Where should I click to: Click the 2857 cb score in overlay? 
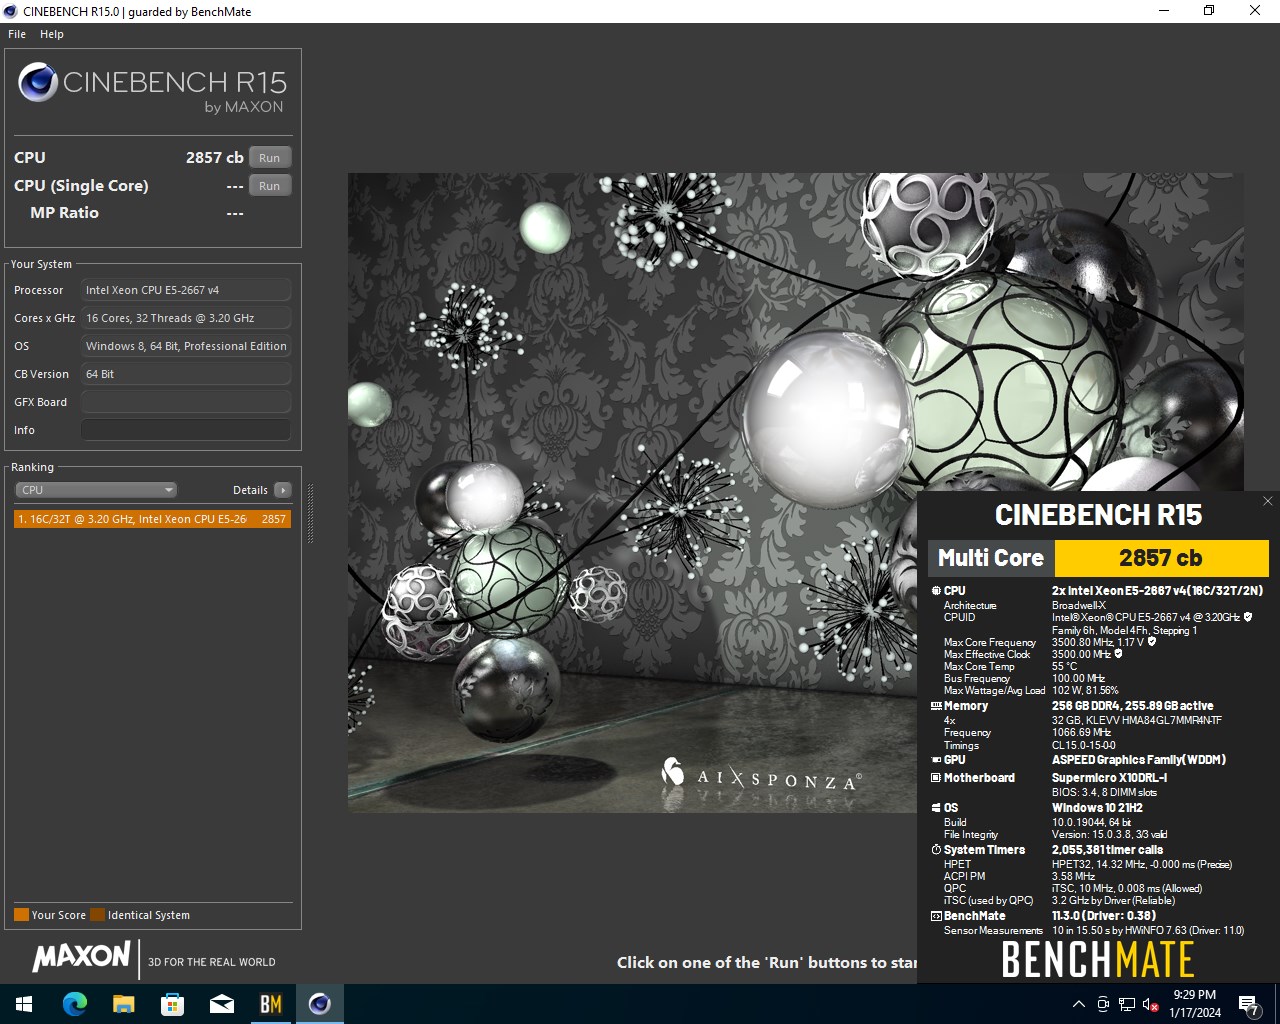click(1161, 558)
